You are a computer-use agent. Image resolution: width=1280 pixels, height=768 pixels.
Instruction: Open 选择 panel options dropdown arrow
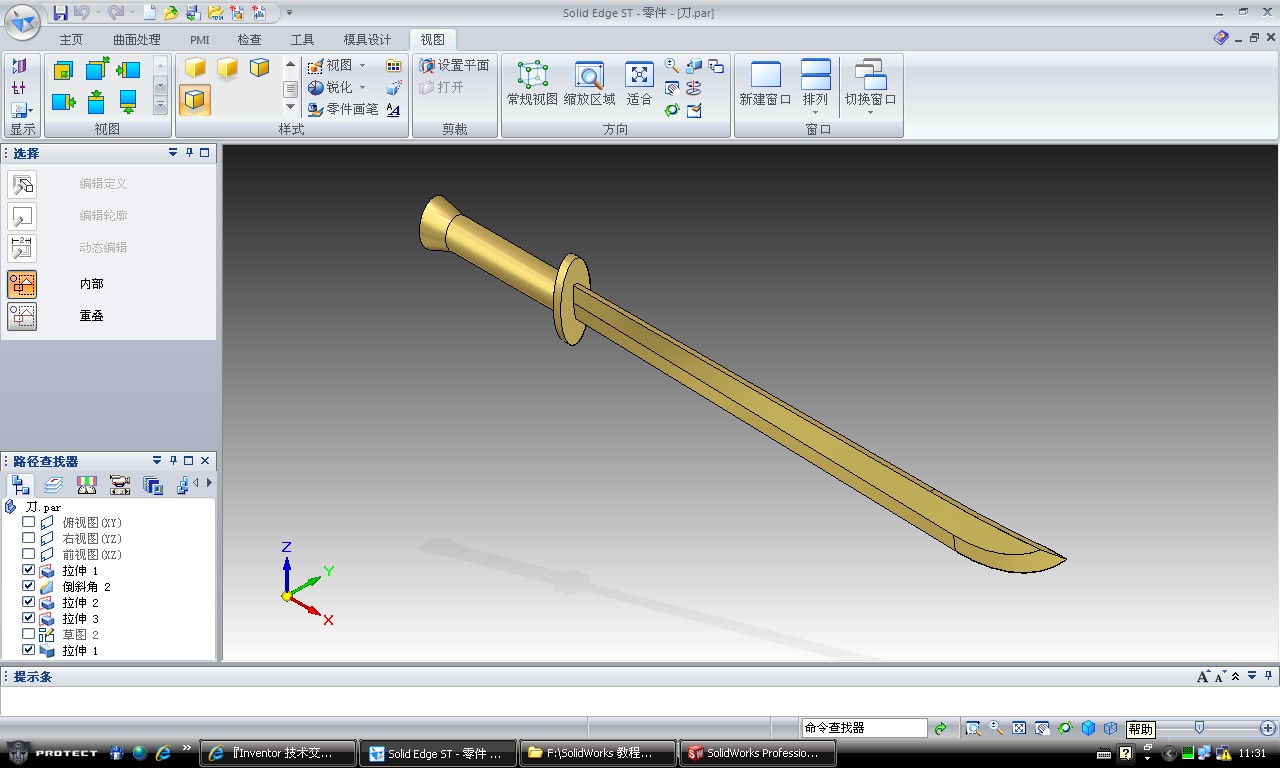point(173,153)
